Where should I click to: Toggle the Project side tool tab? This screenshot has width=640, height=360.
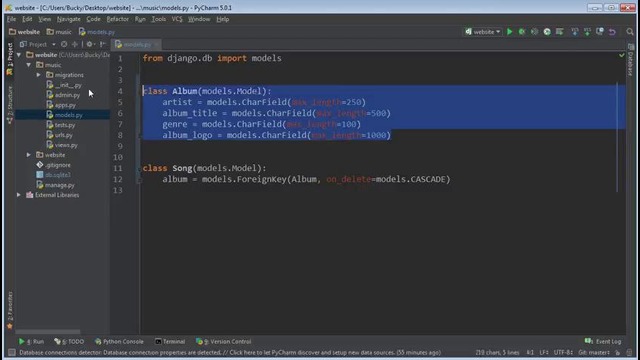[x=10, y=59]
